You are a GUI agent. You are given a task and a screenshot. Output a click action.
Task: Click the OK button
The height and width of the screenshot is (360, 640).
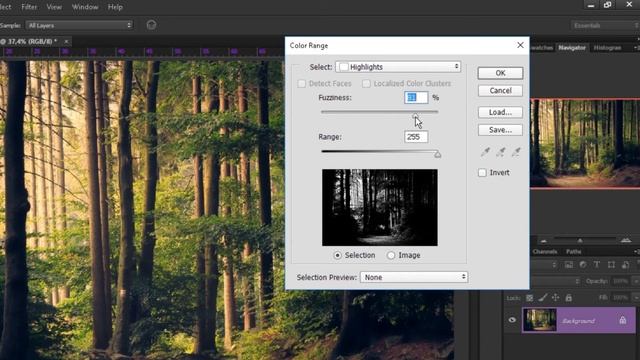tap(500, 73)
